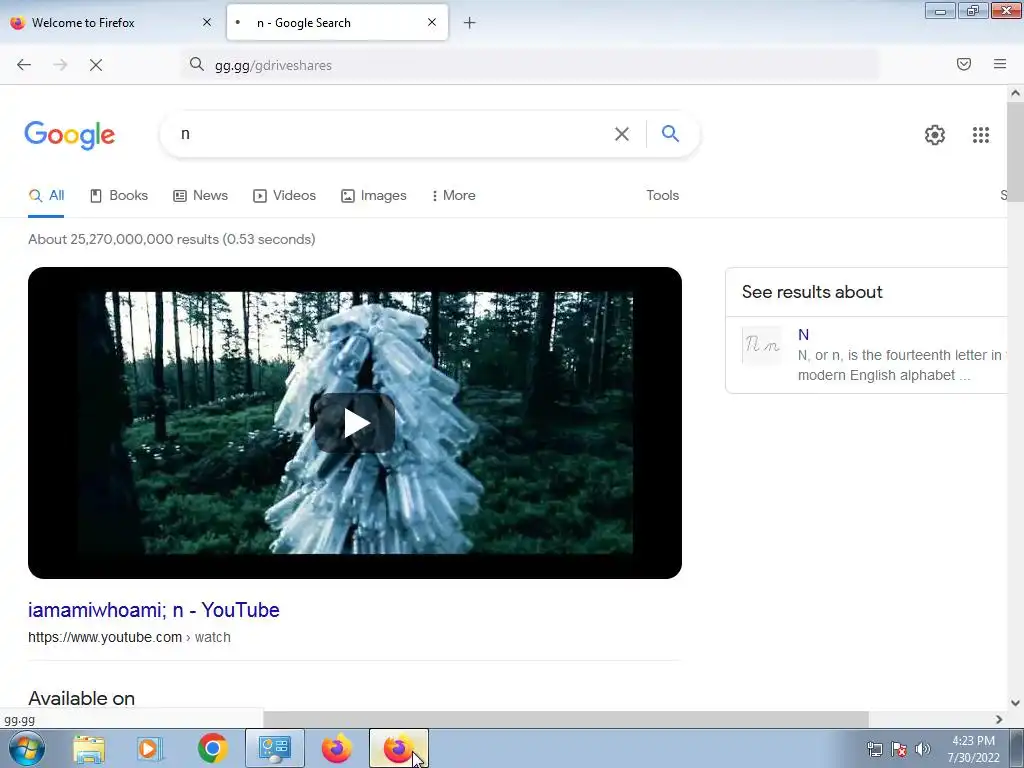Click horizontal scrollbar right arrow
This screenshot has height=768, width=1024.
click(x=999, y=720)
